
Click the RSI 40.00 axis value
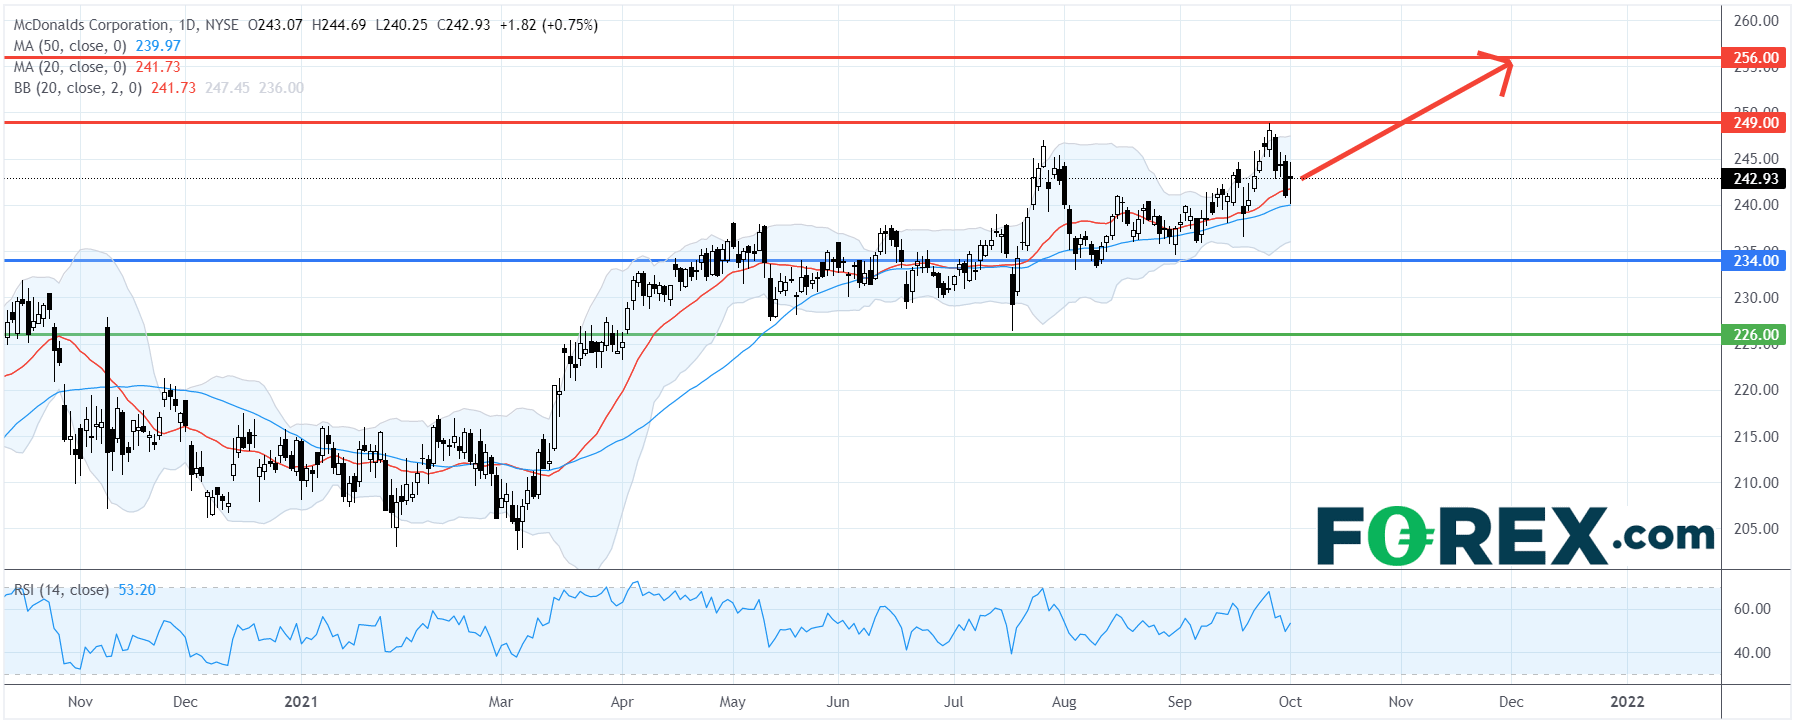click(1752, 653)
